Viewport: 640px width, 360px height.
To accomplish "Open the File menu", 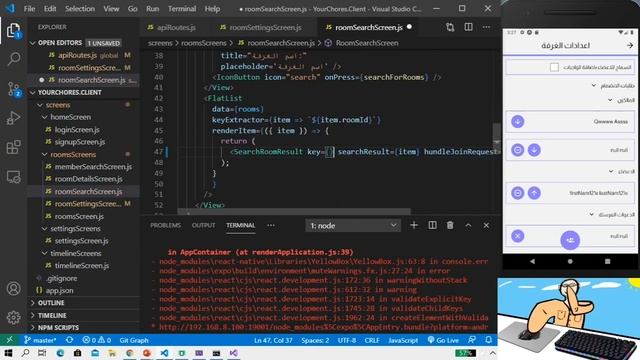I will click(29, 9).
